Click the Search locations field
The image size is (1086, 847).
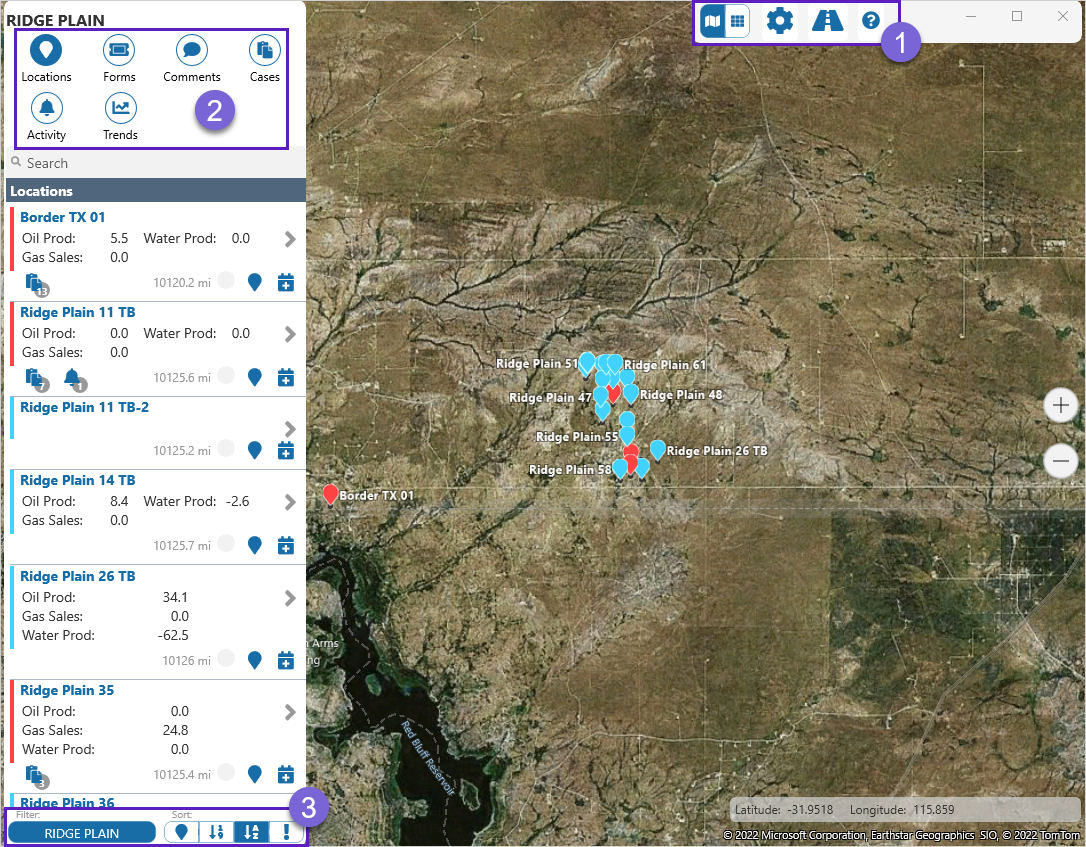click(x=155, y=163)
